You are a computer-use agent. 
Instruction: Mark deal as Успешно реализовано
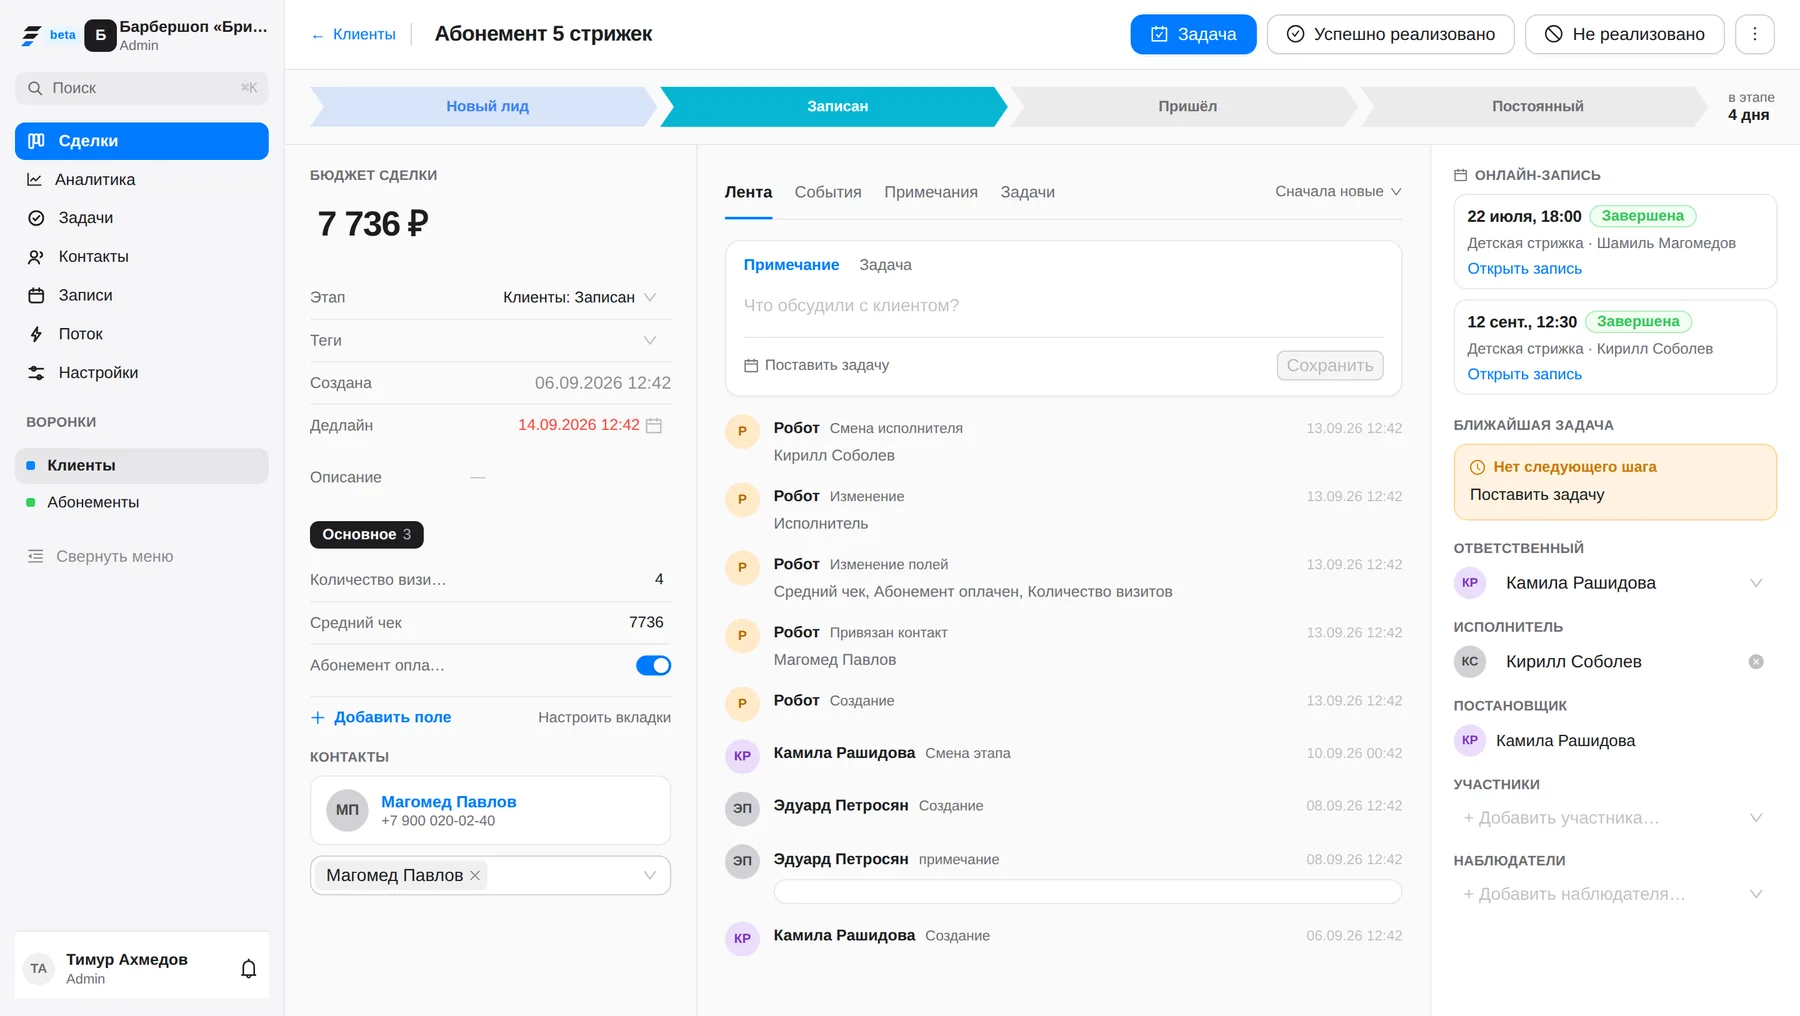(1390, 34)
